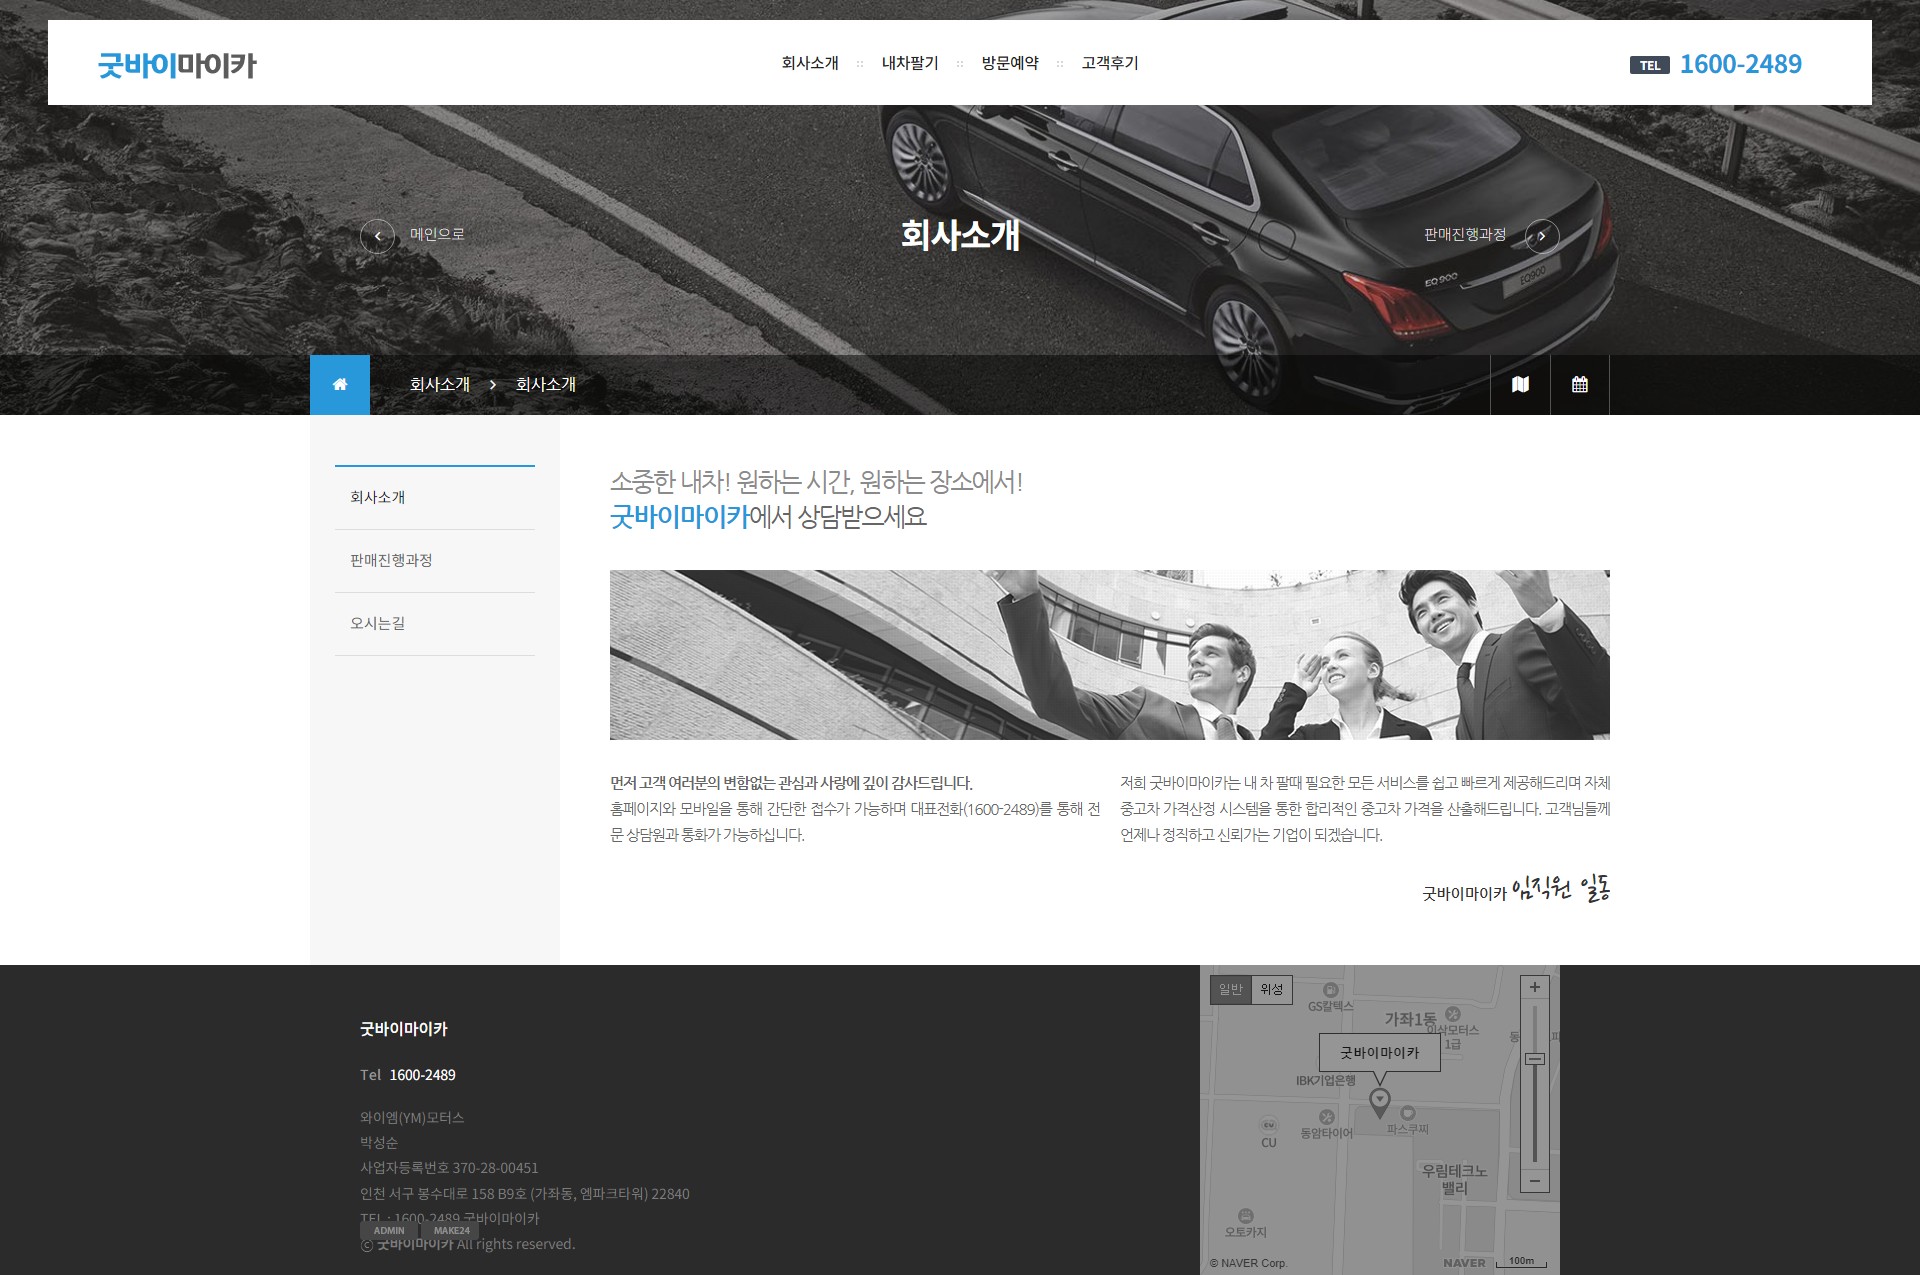Click the footer 굿바이마이카 title
Viewport: 1920px width, 1275px height.
[404, 1029]
